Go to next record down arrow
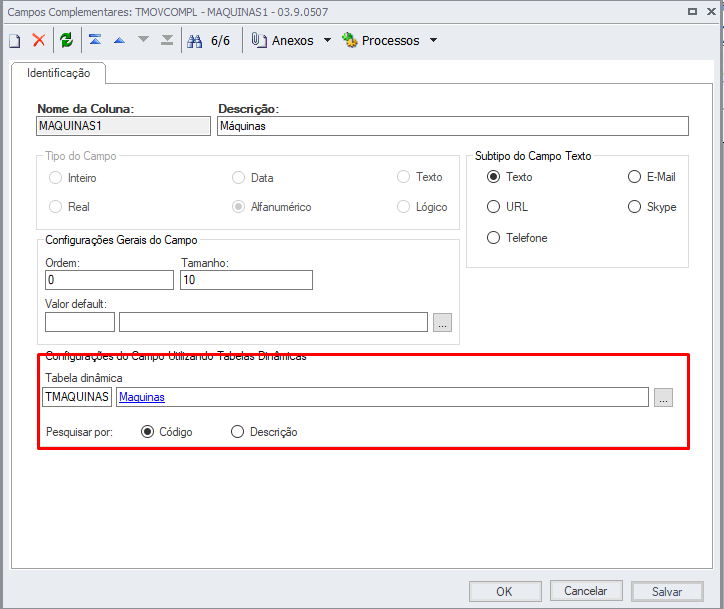This screenshot has width=724, height=609. click(144, 40)
